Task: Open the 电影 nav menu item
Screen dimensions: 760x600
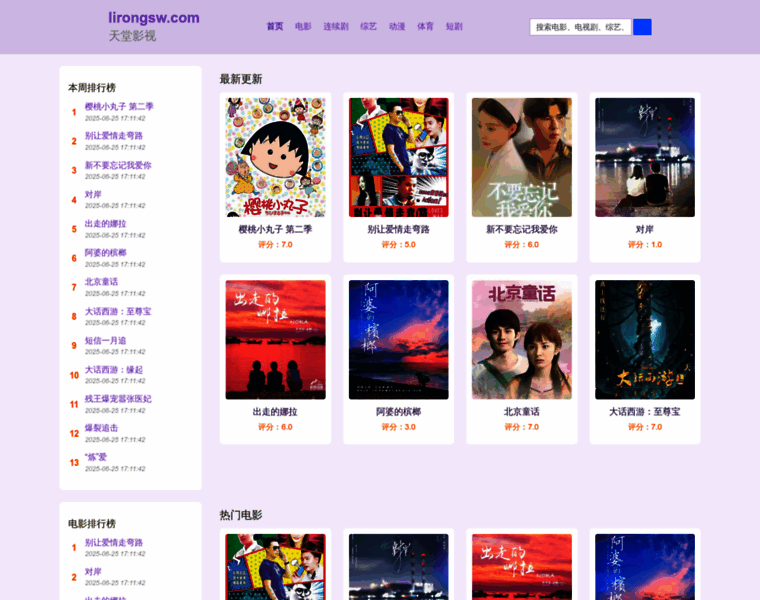Action: coord(303,27)
